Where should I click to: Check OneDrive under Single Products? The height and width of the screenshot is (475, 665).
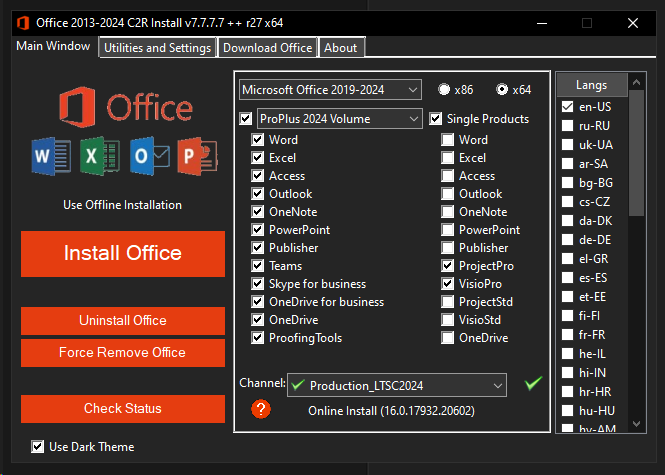(447, 338)
